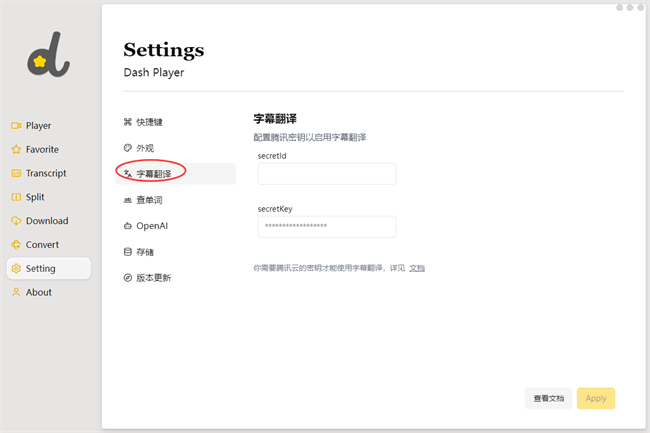Click the Download cloud icon
This screenshot has width=650, height=433.
pos(16,221)
